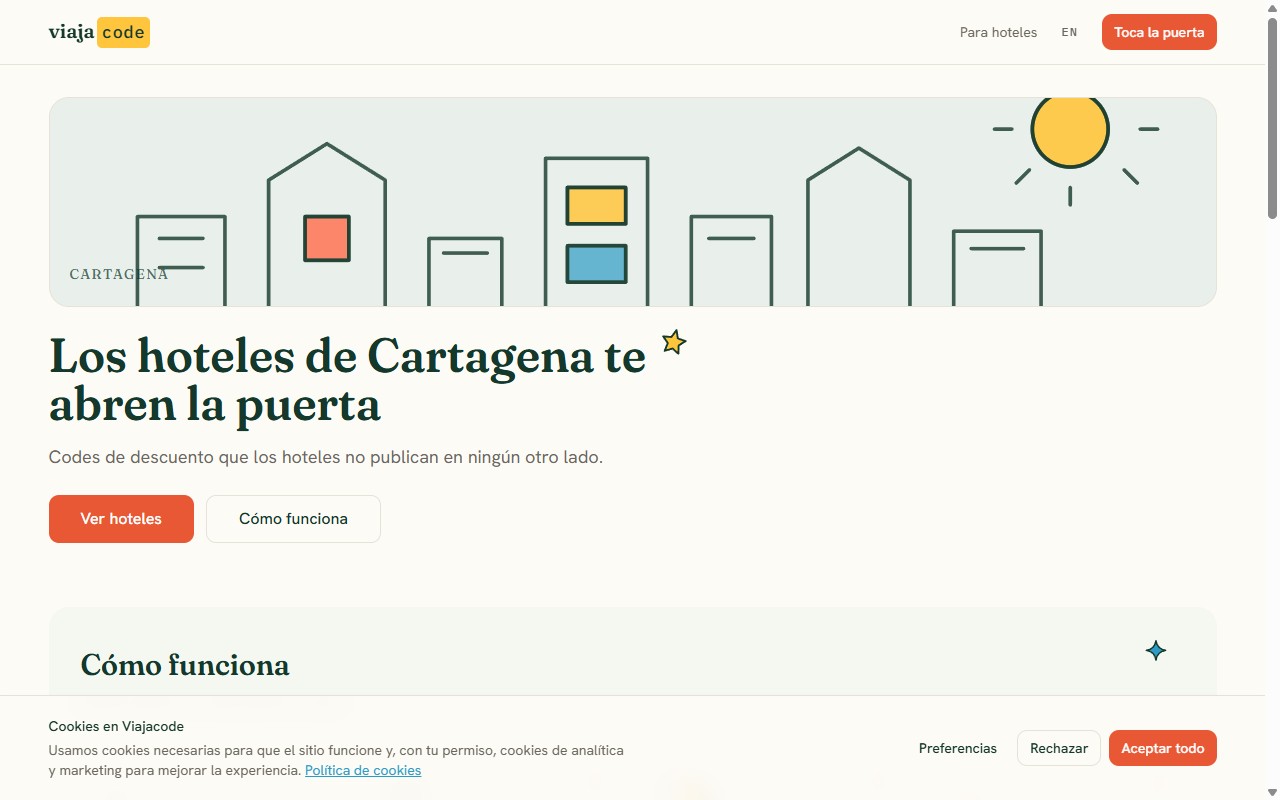Click the coral window in house illustration
The image size is (1280, 800).
click(327, 239)
